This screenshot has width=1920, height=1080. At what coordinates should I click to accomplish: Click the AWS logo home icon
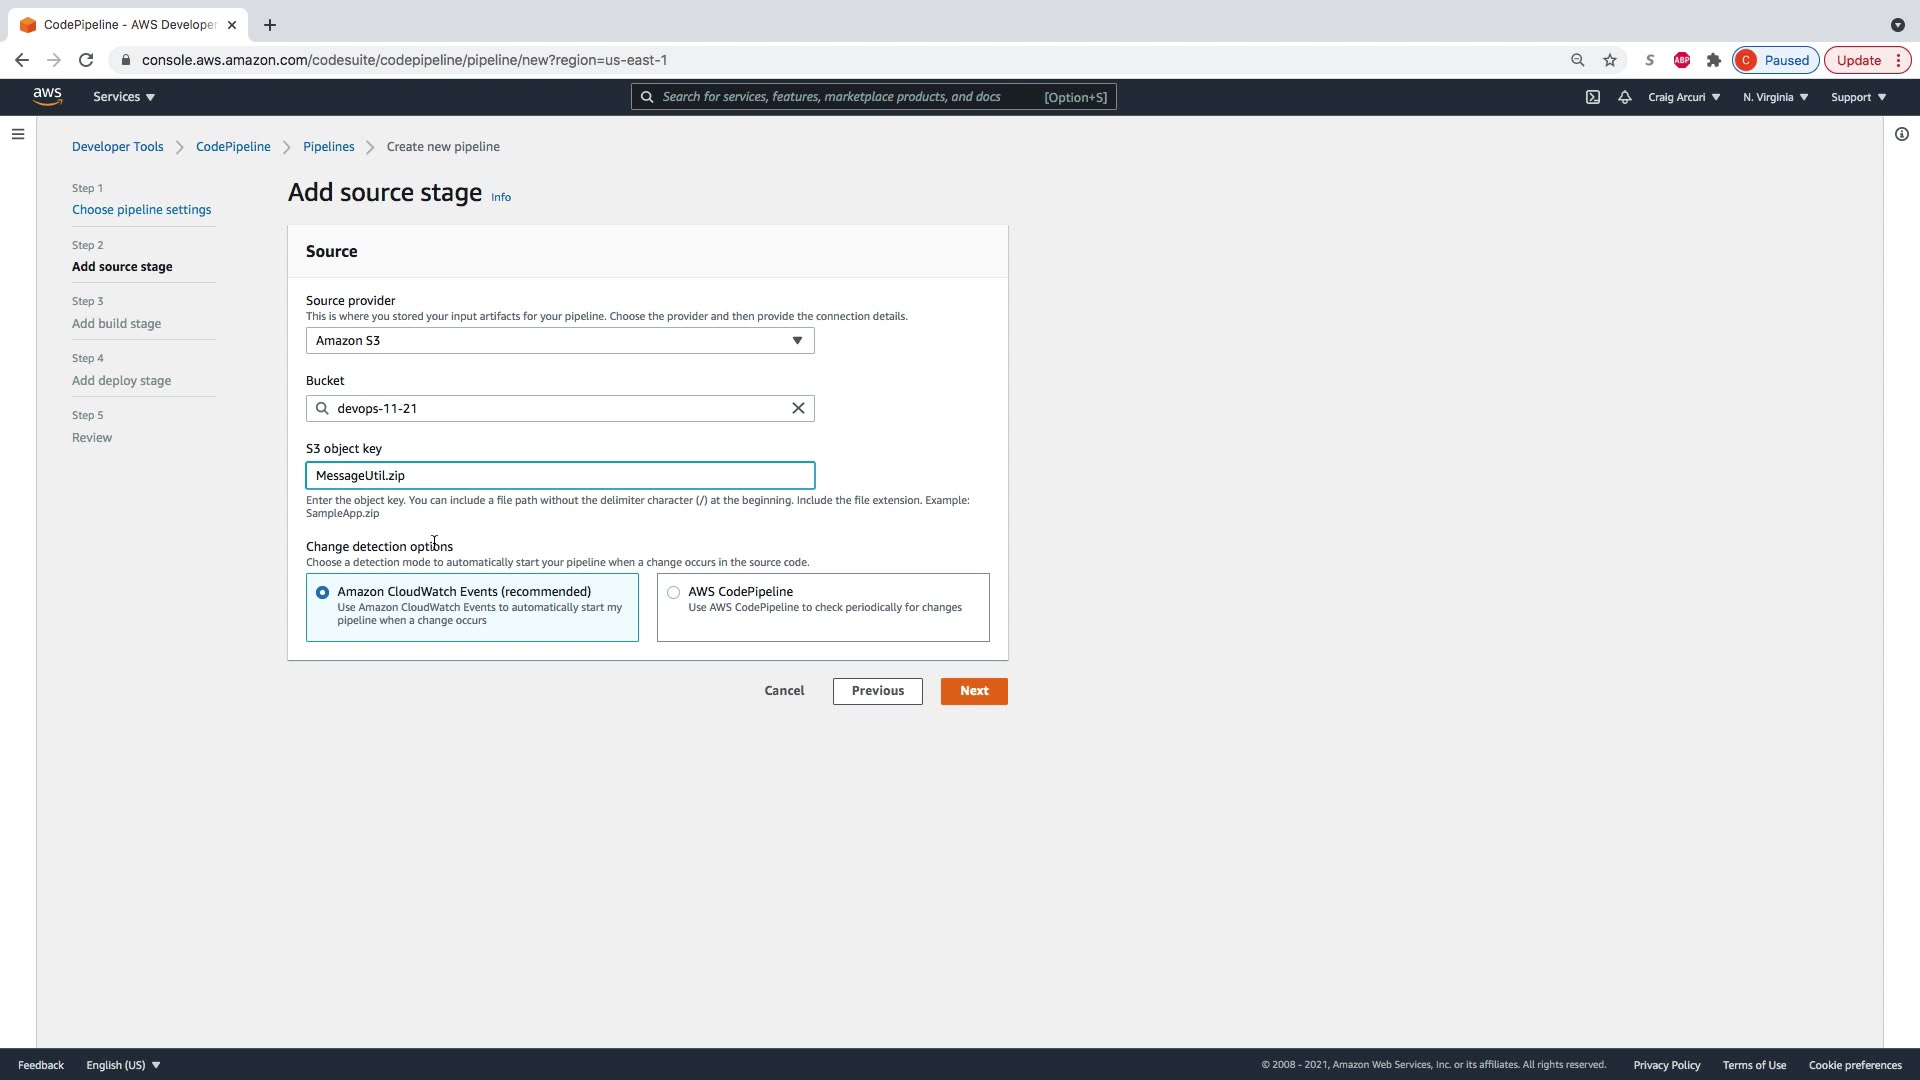point(47,96)
